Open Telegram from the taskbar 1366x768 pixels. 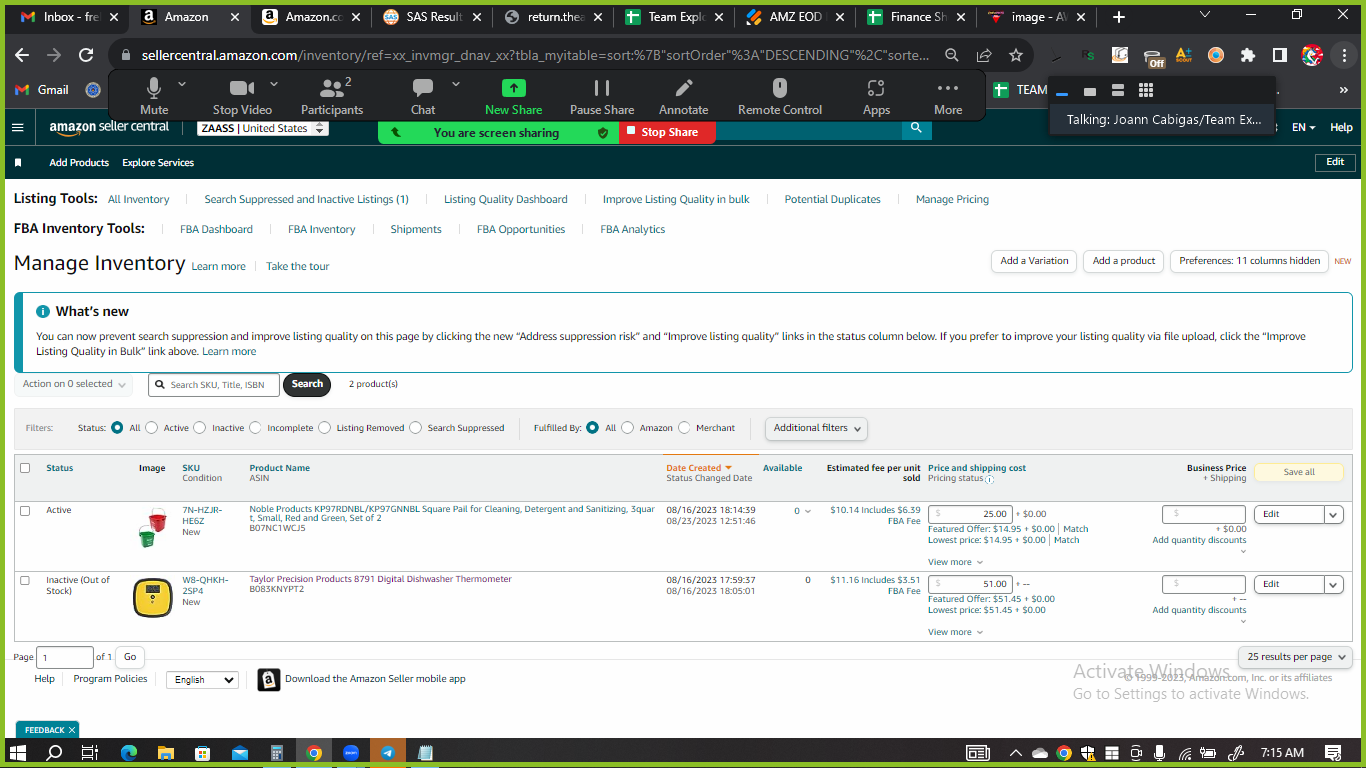388,752
